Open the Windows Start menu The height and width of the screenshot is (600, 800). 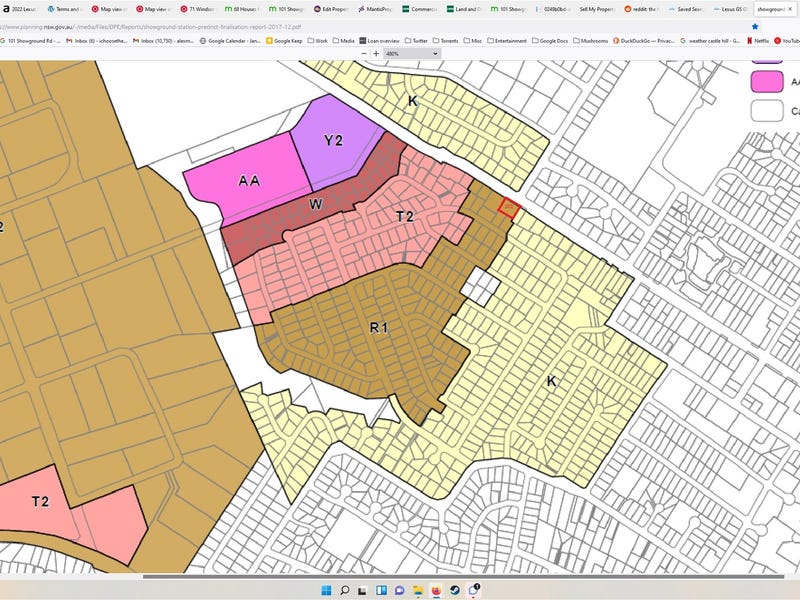(326, 590)
